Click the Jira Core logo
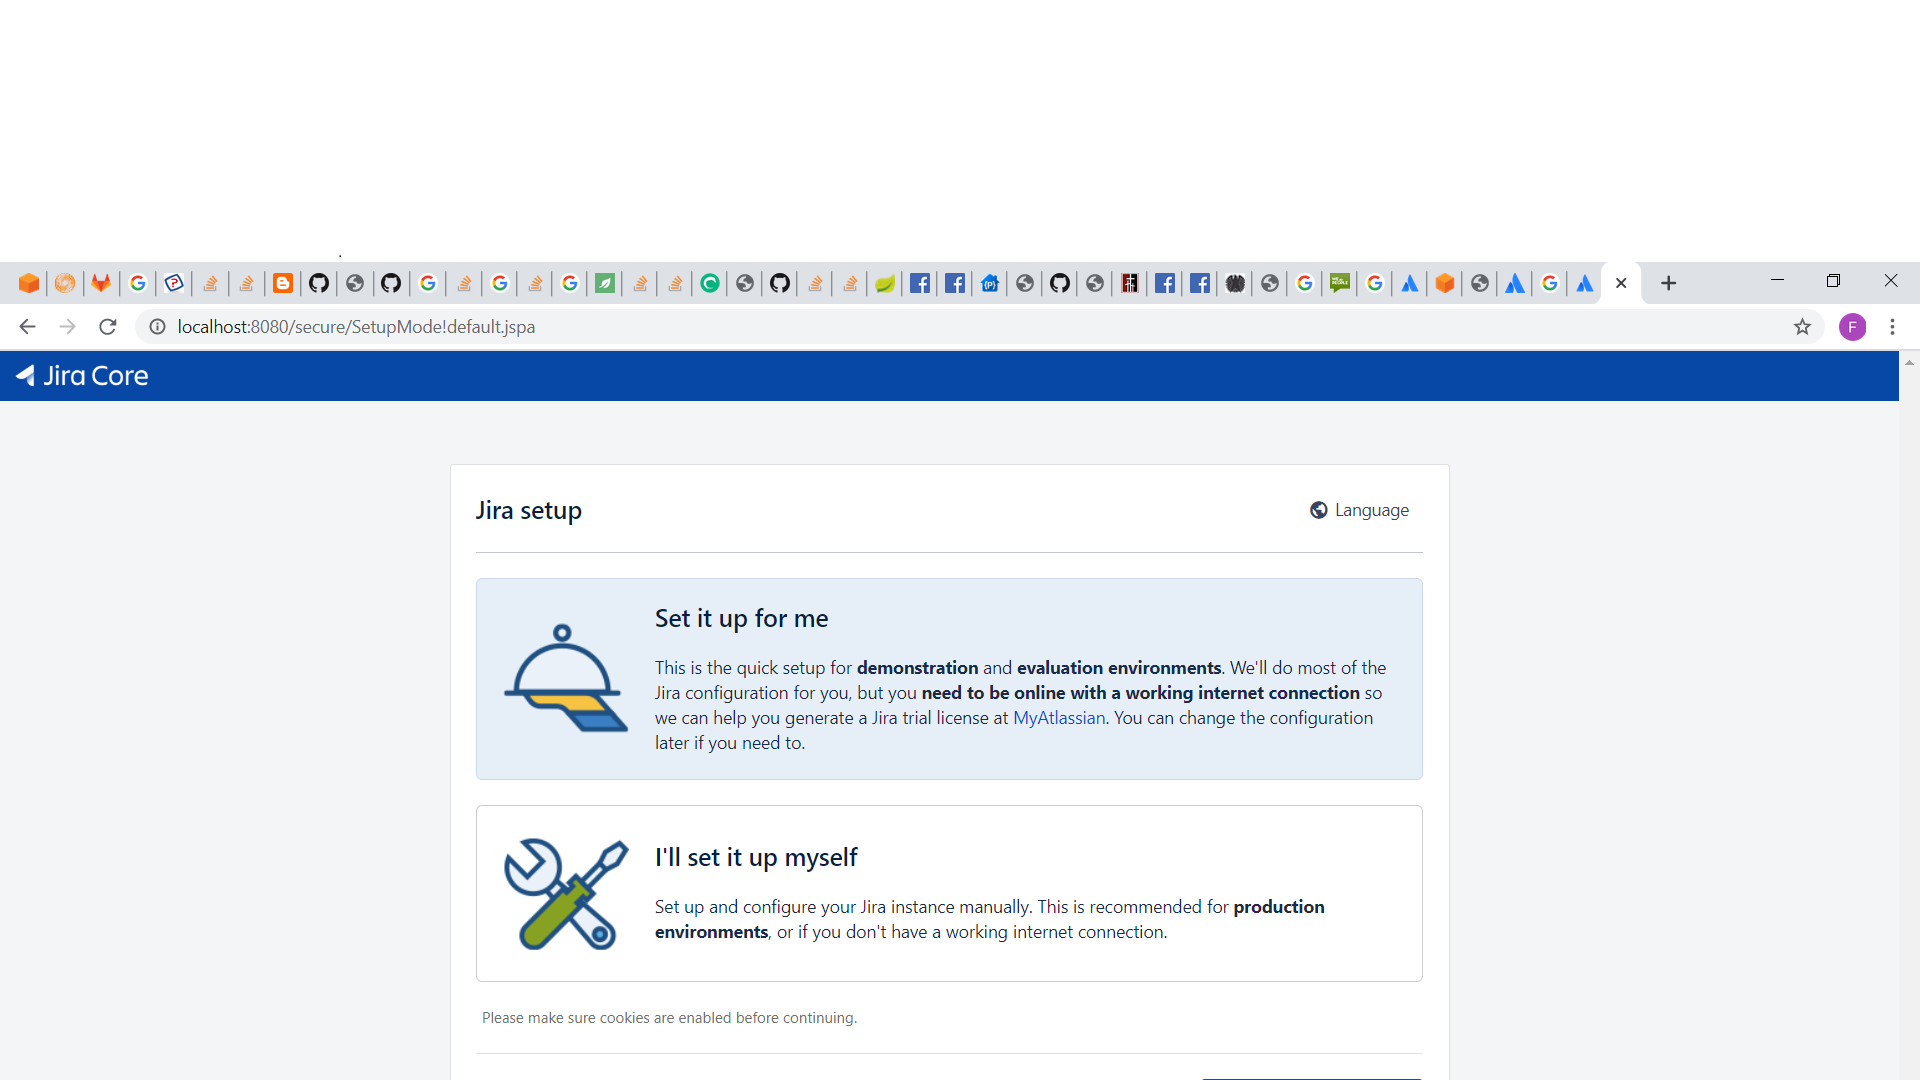1920x1080 pixels. (x=82, y=376)
